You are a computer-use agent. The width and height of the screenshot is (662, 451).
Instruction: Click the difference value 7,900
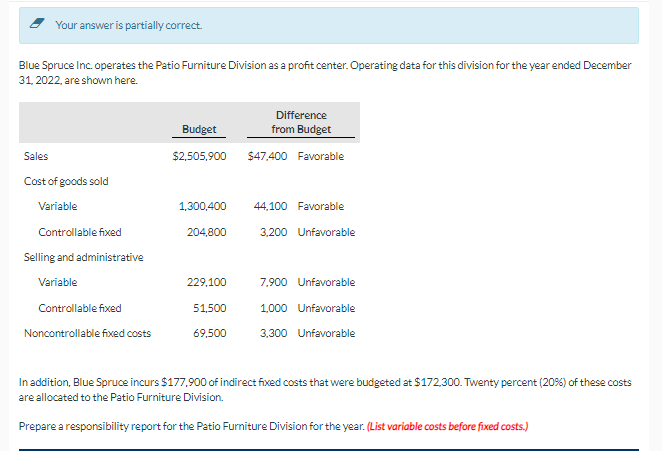(273, 282)
